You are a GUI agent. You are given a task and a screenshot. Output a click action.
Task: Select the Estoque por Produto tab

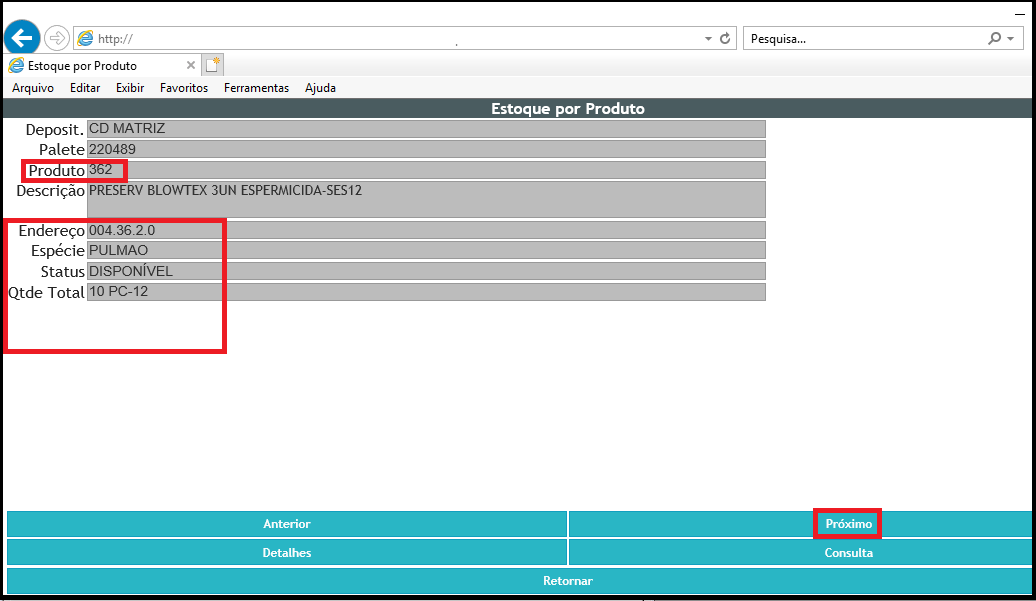coord(102,65)
